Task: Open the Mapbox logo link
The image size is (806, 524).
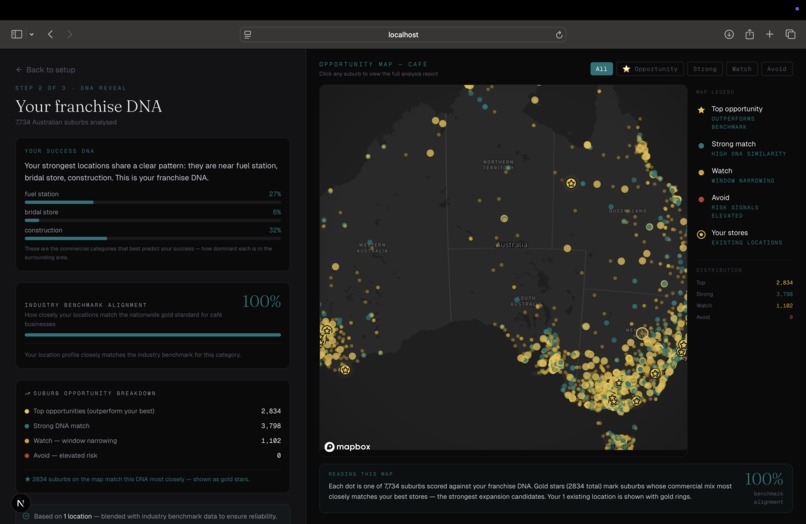Action: click(347, 447)
